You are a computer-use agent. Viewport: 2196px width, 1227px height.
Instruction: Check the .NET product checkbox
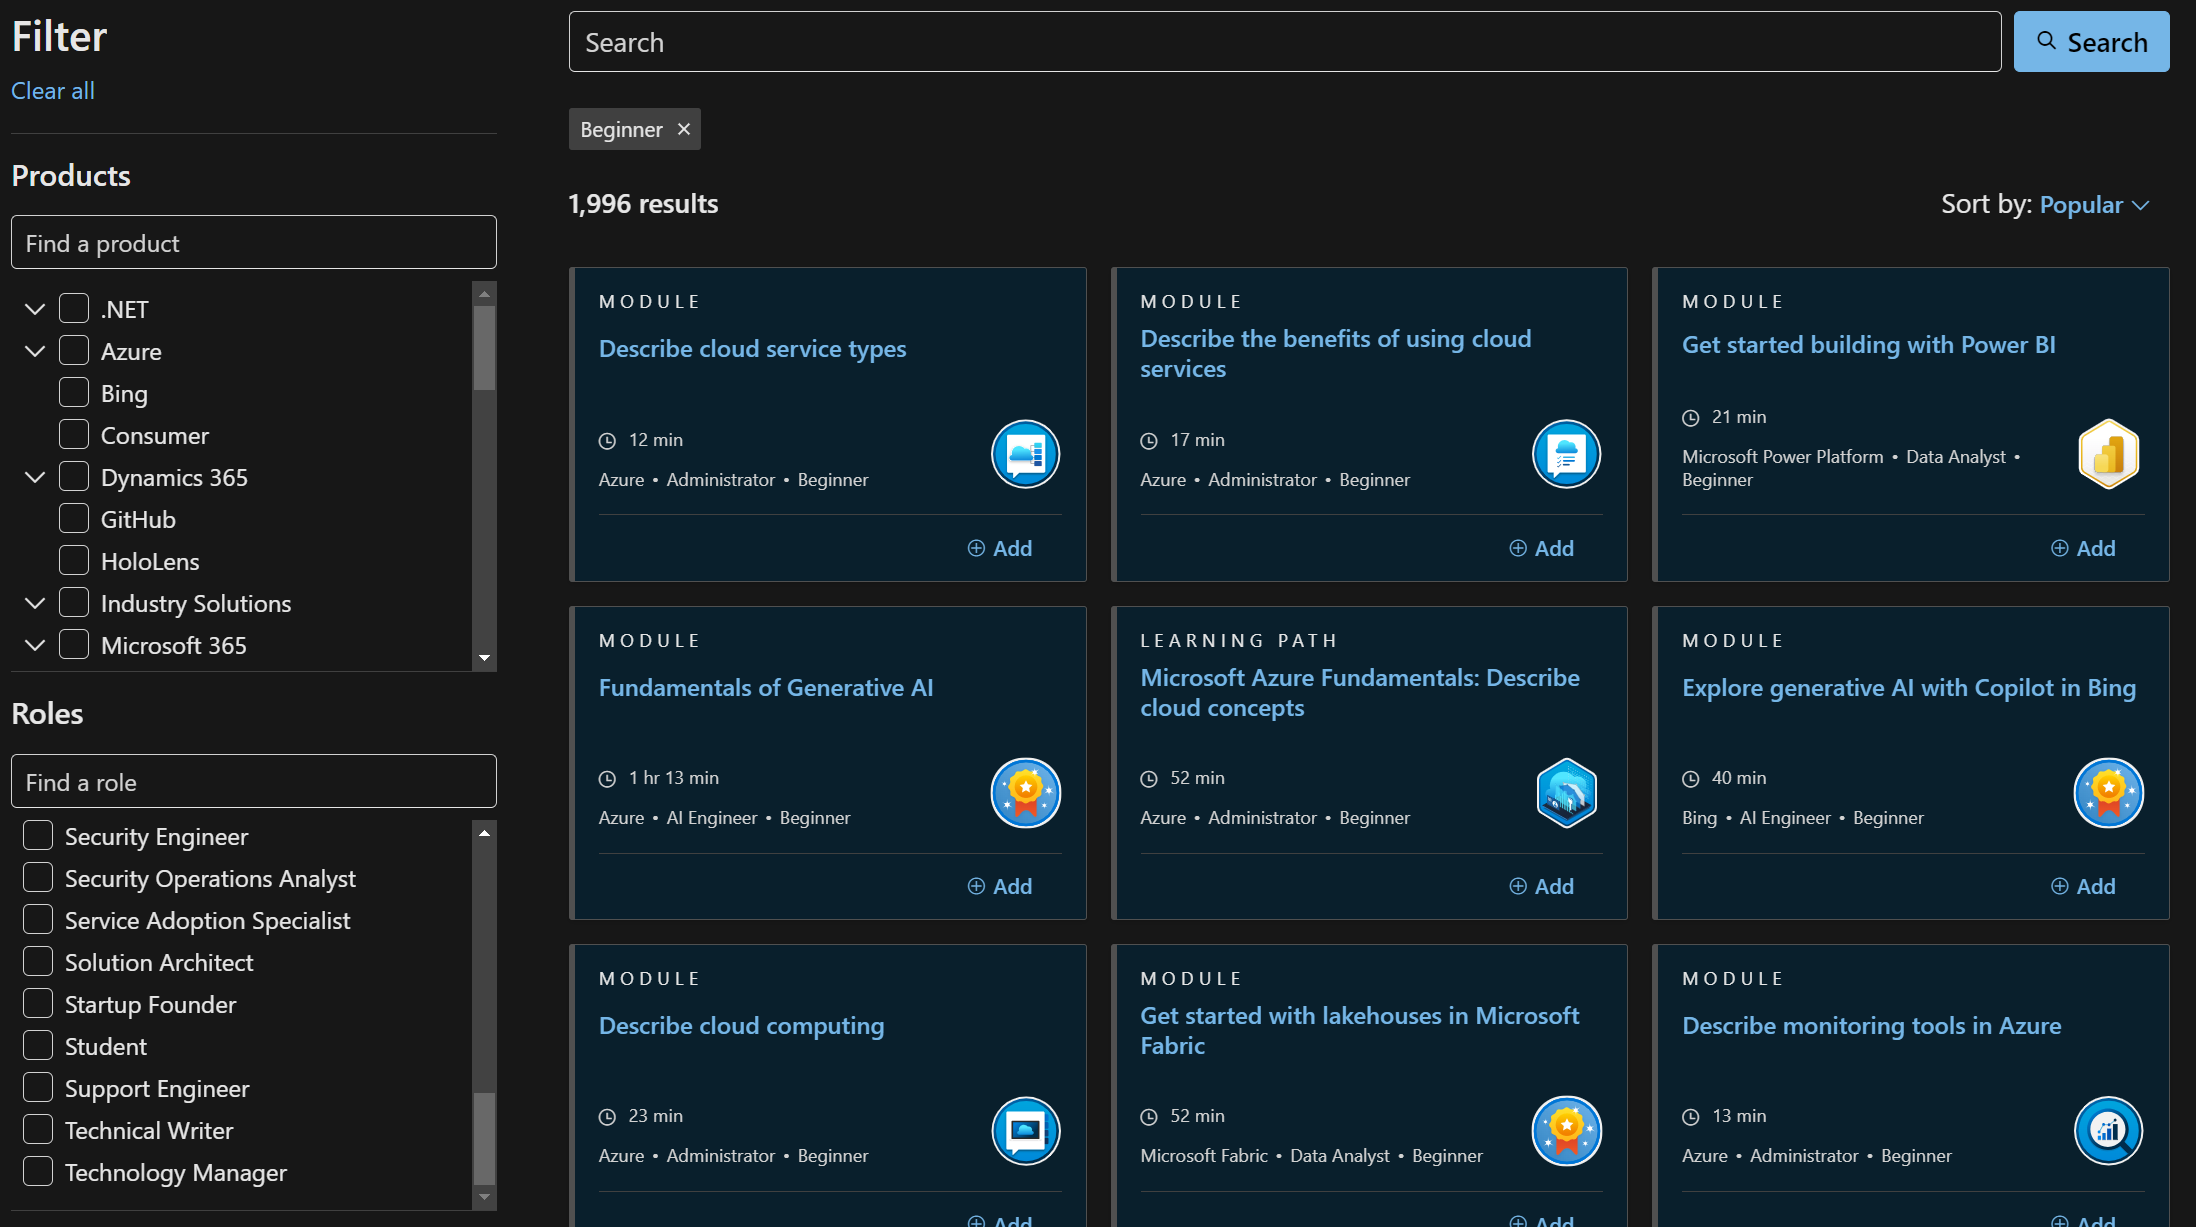click(74, 308)
